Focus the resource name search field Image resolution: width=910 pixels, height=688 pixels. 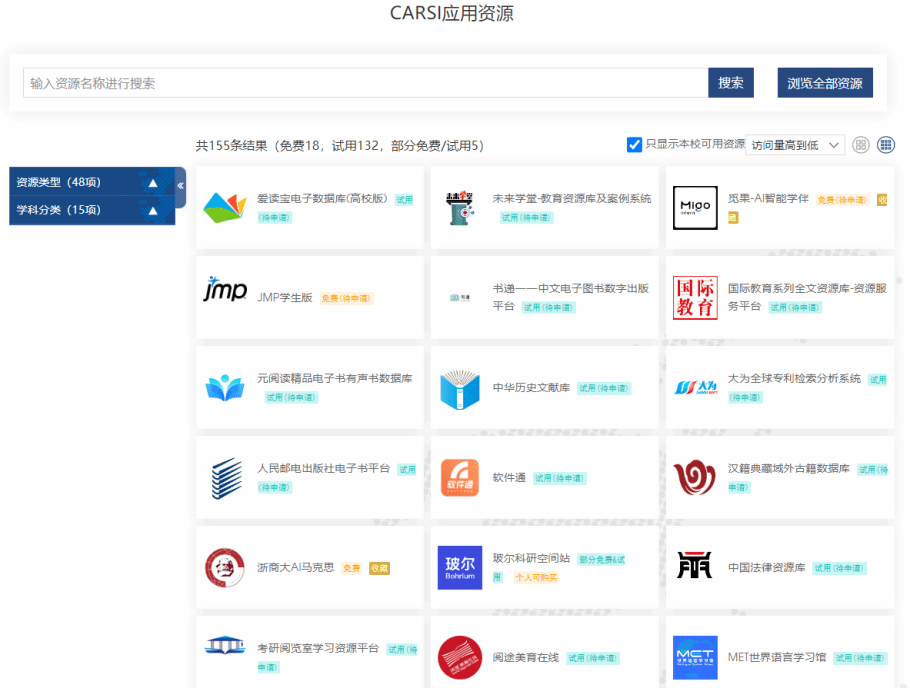click(365, 83)
